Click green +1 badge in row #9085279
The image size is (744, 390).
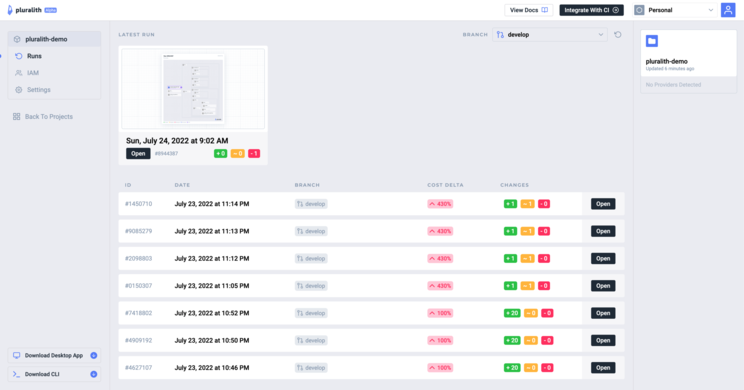click(x=510, y=231)
